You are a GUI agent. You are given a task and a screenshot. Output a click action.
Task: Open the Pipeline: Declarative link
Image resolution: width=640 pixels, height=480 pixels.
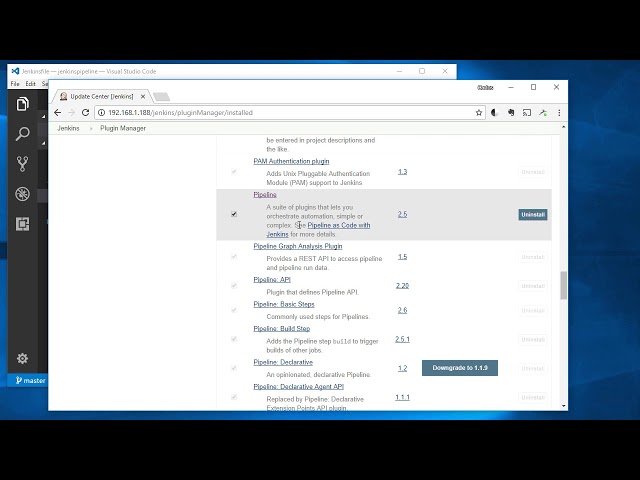click(x=283, y=362)
